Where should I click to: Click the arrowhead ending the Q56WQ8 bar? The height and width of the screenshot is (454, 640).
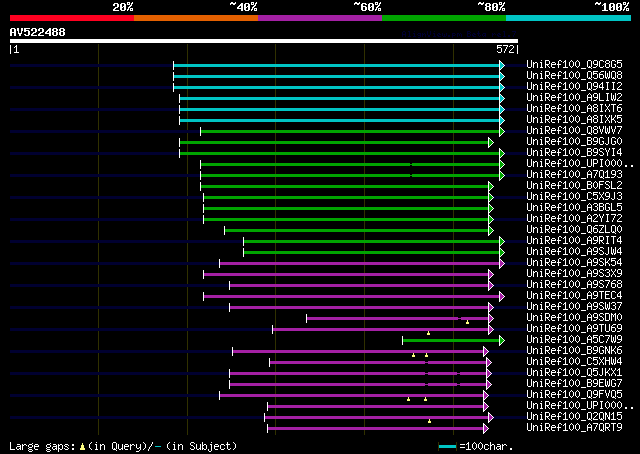click(x=502, y=76)
